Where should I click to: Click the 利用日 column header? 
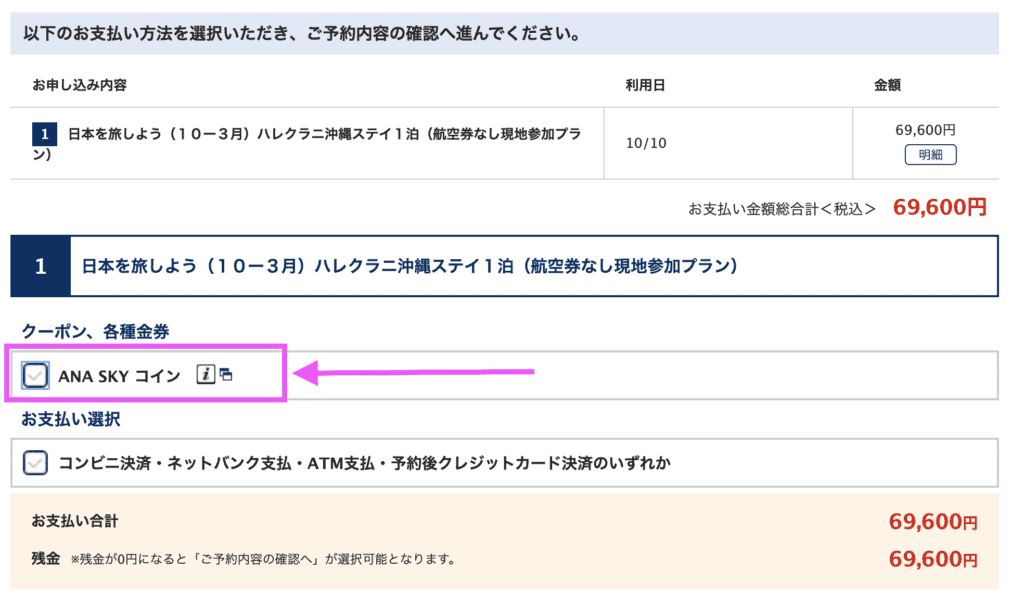645,85
